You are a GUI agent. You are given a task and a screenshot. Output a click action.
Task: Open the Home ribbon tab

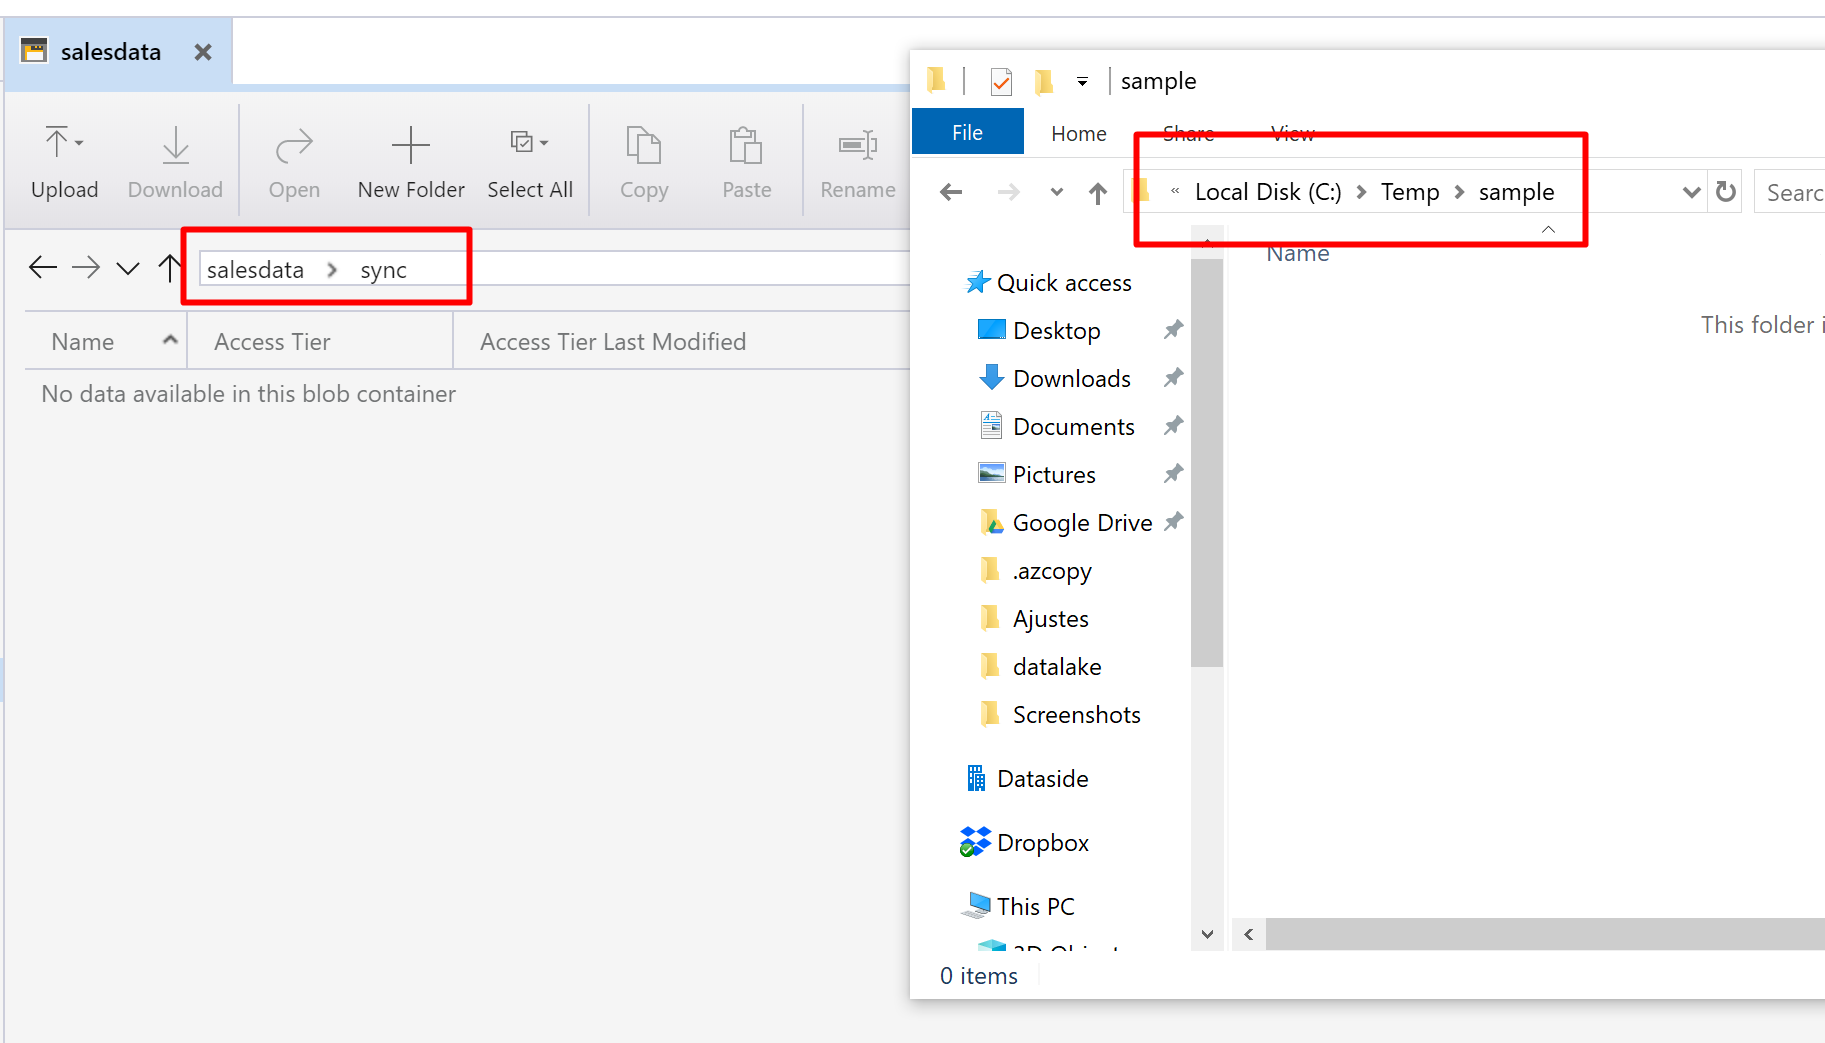click(x=1079, y=133)
